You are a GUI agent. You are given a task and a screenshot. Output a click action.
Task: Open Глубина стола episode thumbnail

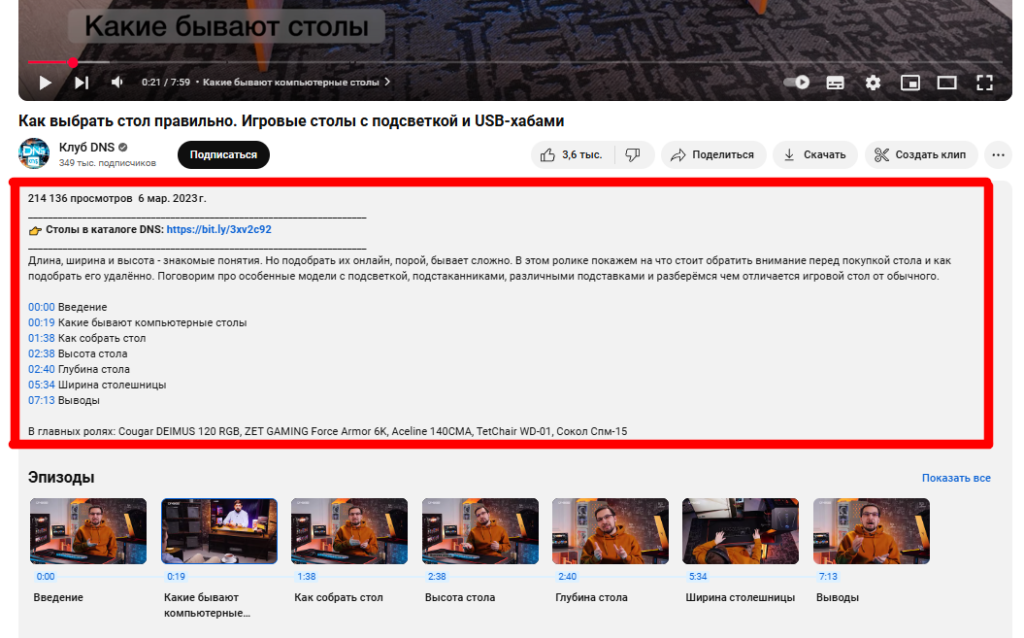[x=610, y=531]
